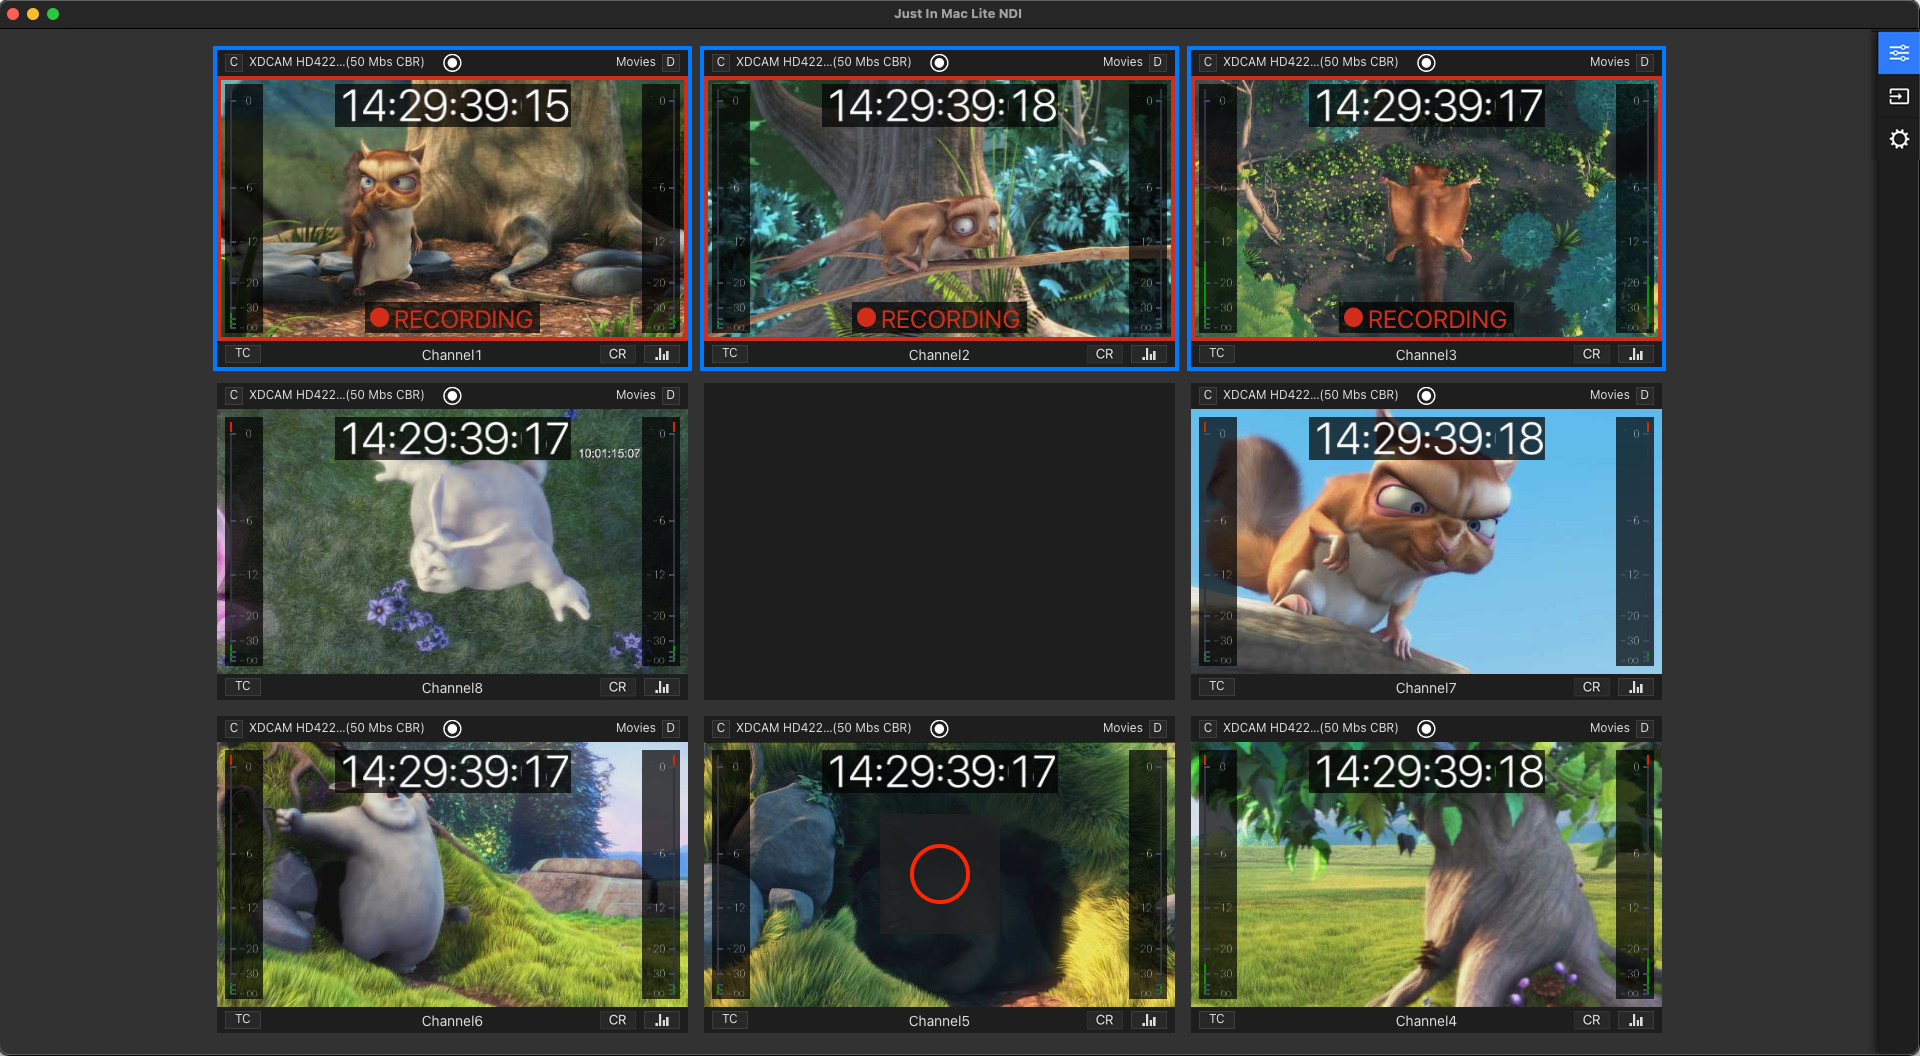Click the TC button under Channel5

729,1019
